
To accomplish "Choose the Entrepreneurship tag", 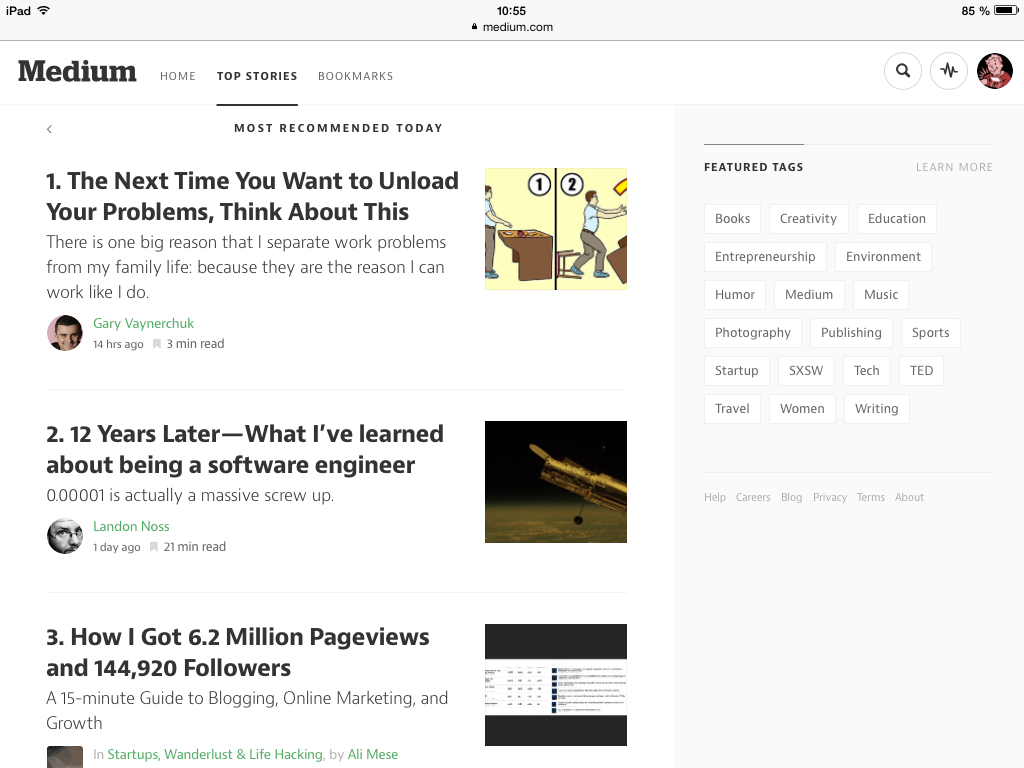I will [765, 257].
